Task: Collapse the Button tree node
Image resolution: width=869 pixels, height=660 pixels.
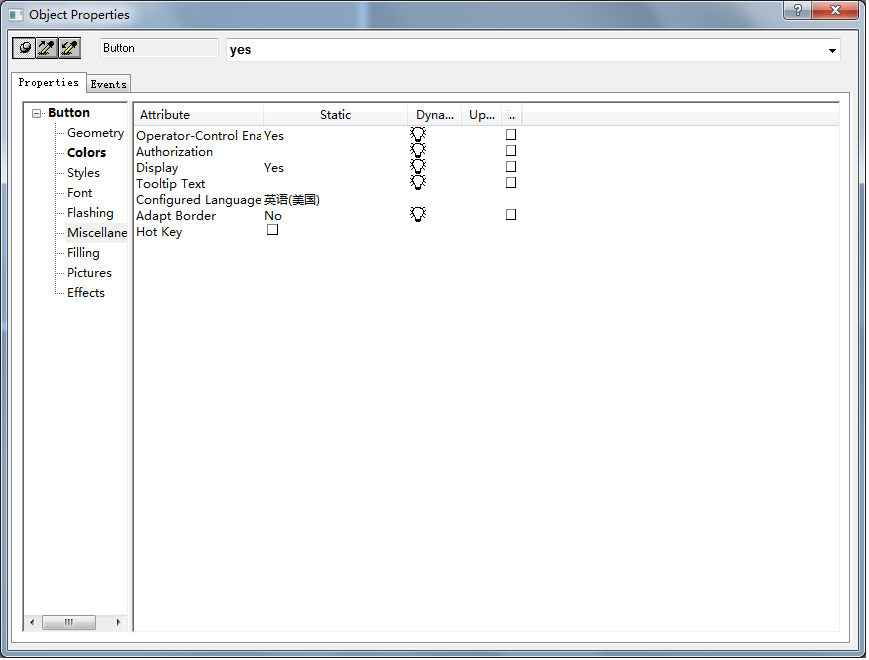Action: click(x=37, y=114)
